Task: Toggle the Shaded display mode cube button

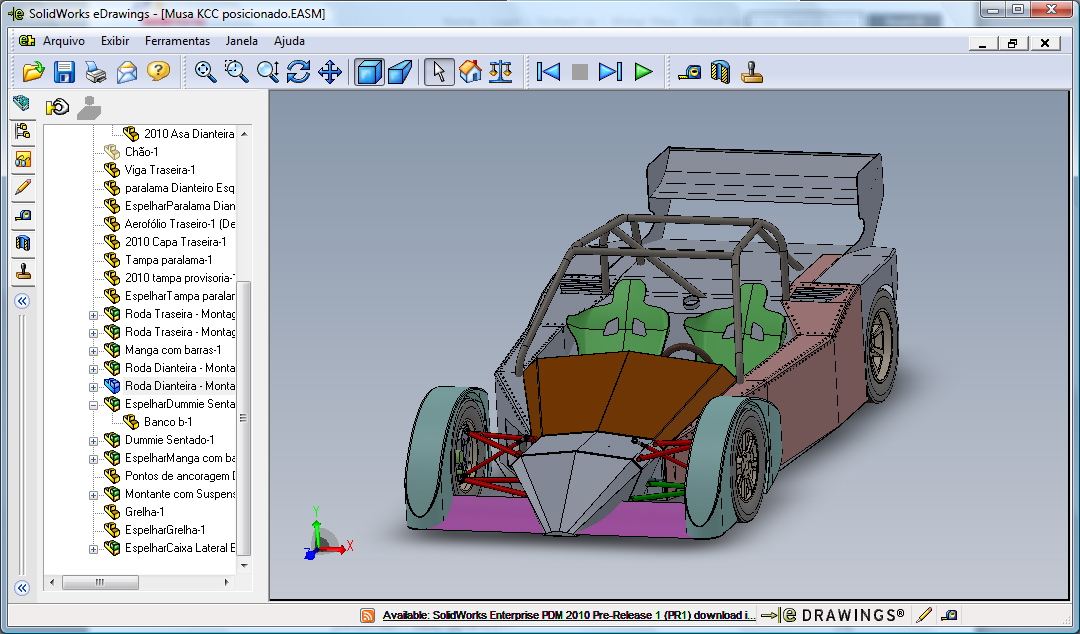Action: [x=369, y=72]
